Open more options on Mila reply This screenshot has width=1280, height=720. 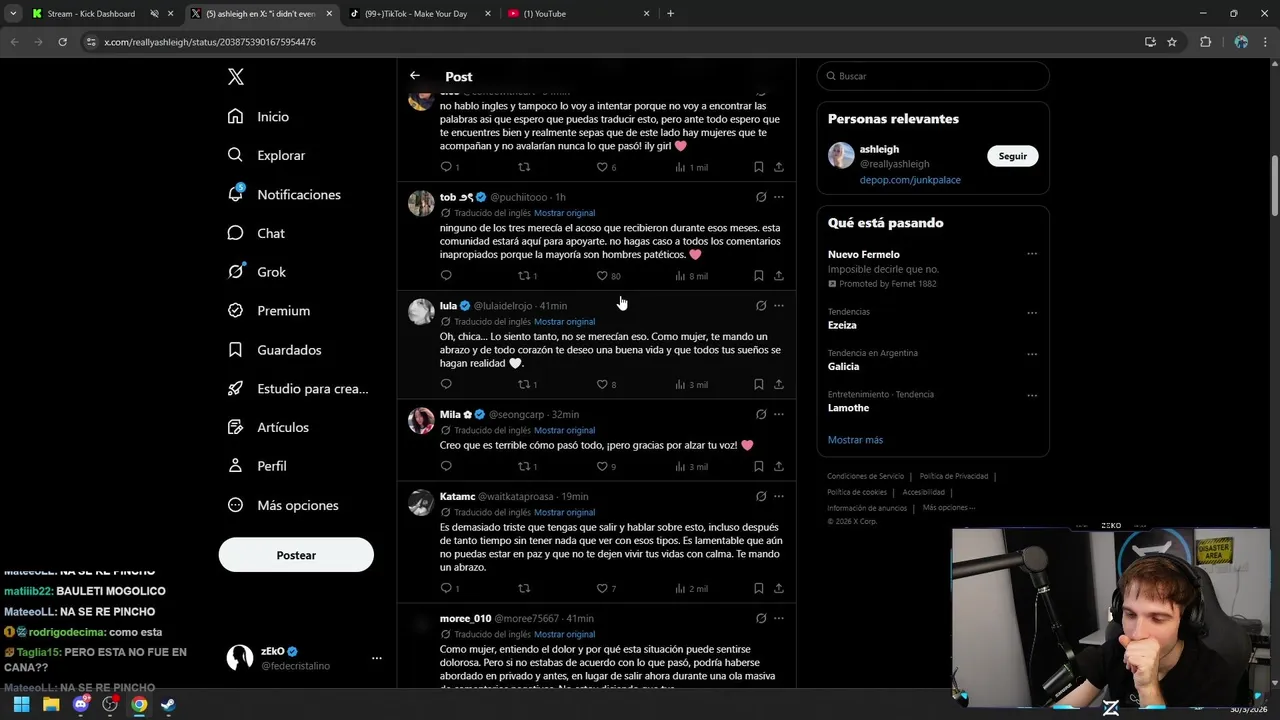tap(779, 414)
